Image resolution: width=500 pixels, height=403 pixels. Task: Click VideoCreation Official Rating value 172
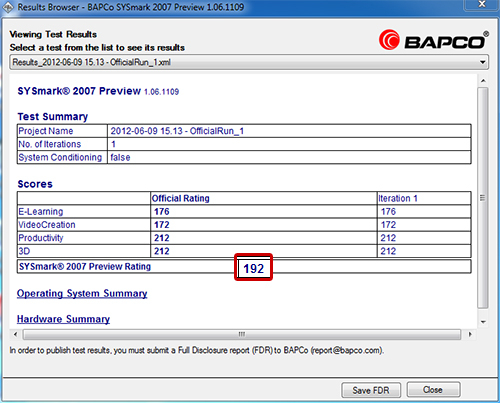pyautogui.click(x=162, y=225)
